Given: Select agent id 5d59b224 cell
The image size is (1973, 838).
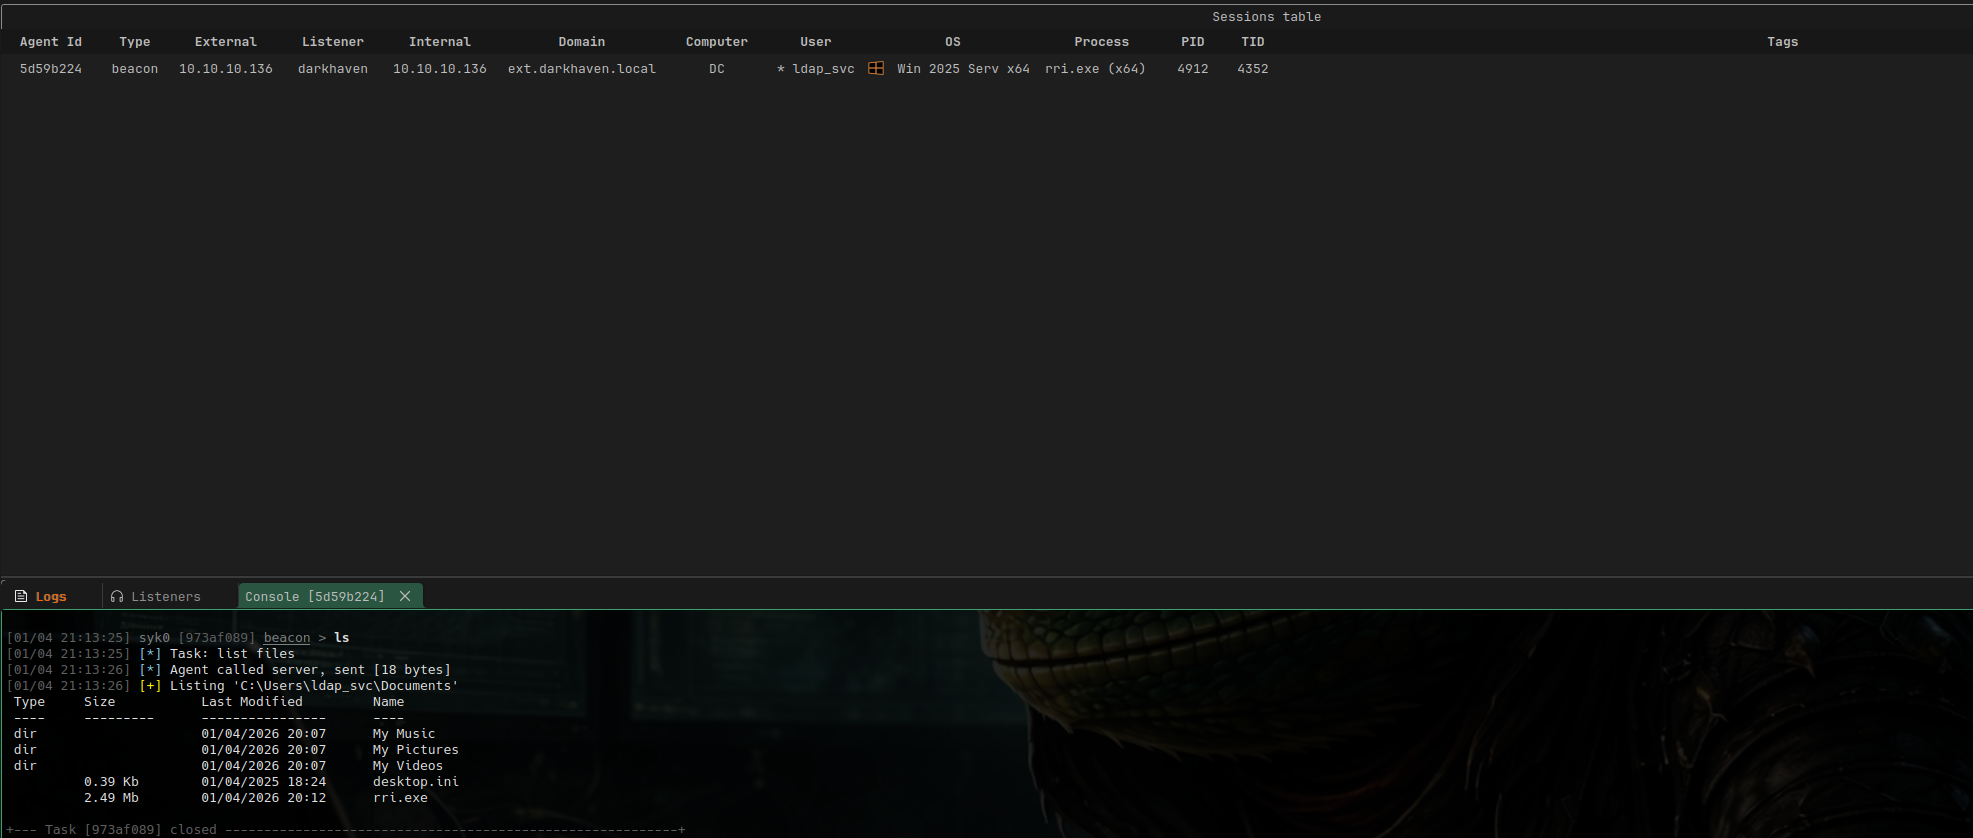Looking at the screenshot, I should 51,69.
